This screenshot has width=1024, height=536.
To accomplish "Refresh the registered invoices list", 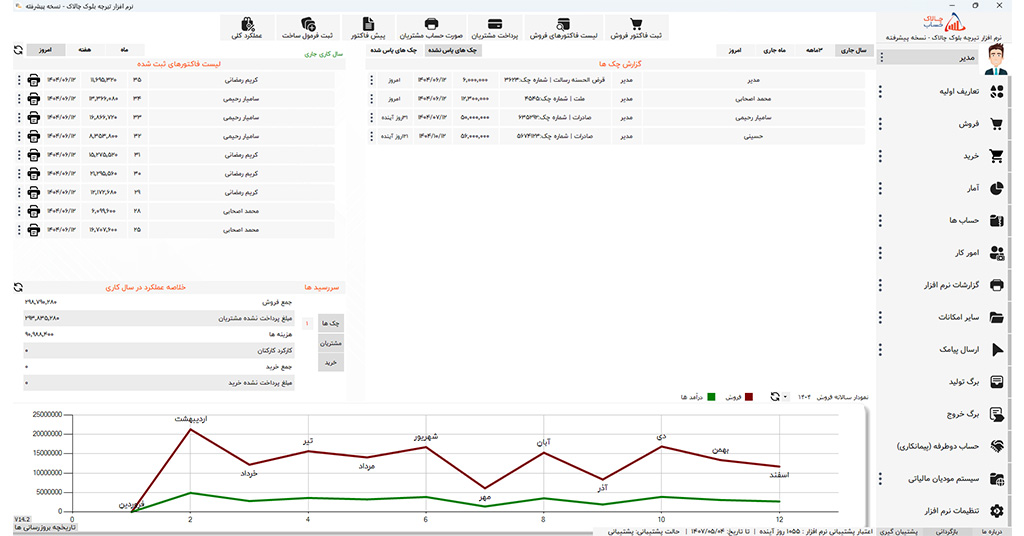I will tap(18, 50).
